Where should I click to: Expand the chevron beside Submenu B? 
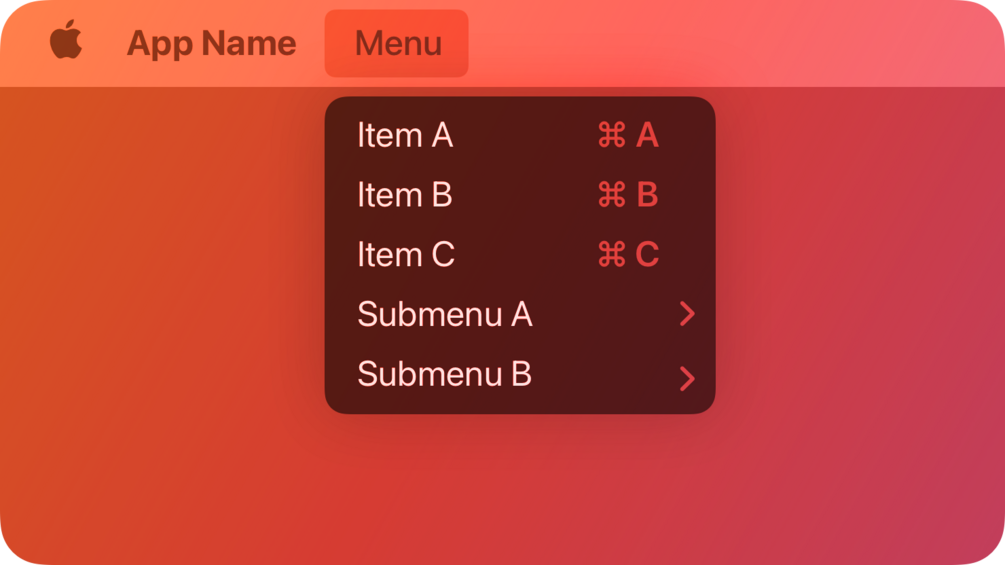pyautogui.click(x=686, y=378)
